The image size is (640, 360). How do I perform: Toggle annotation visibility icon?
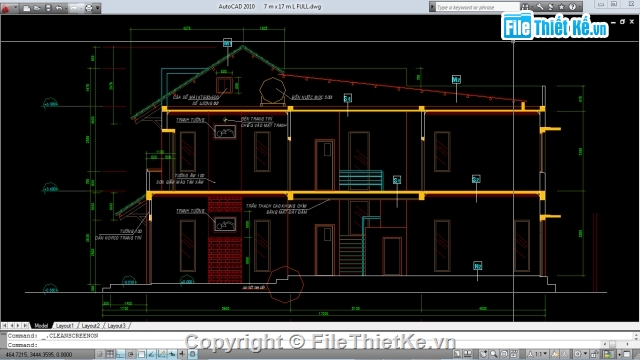555,354
